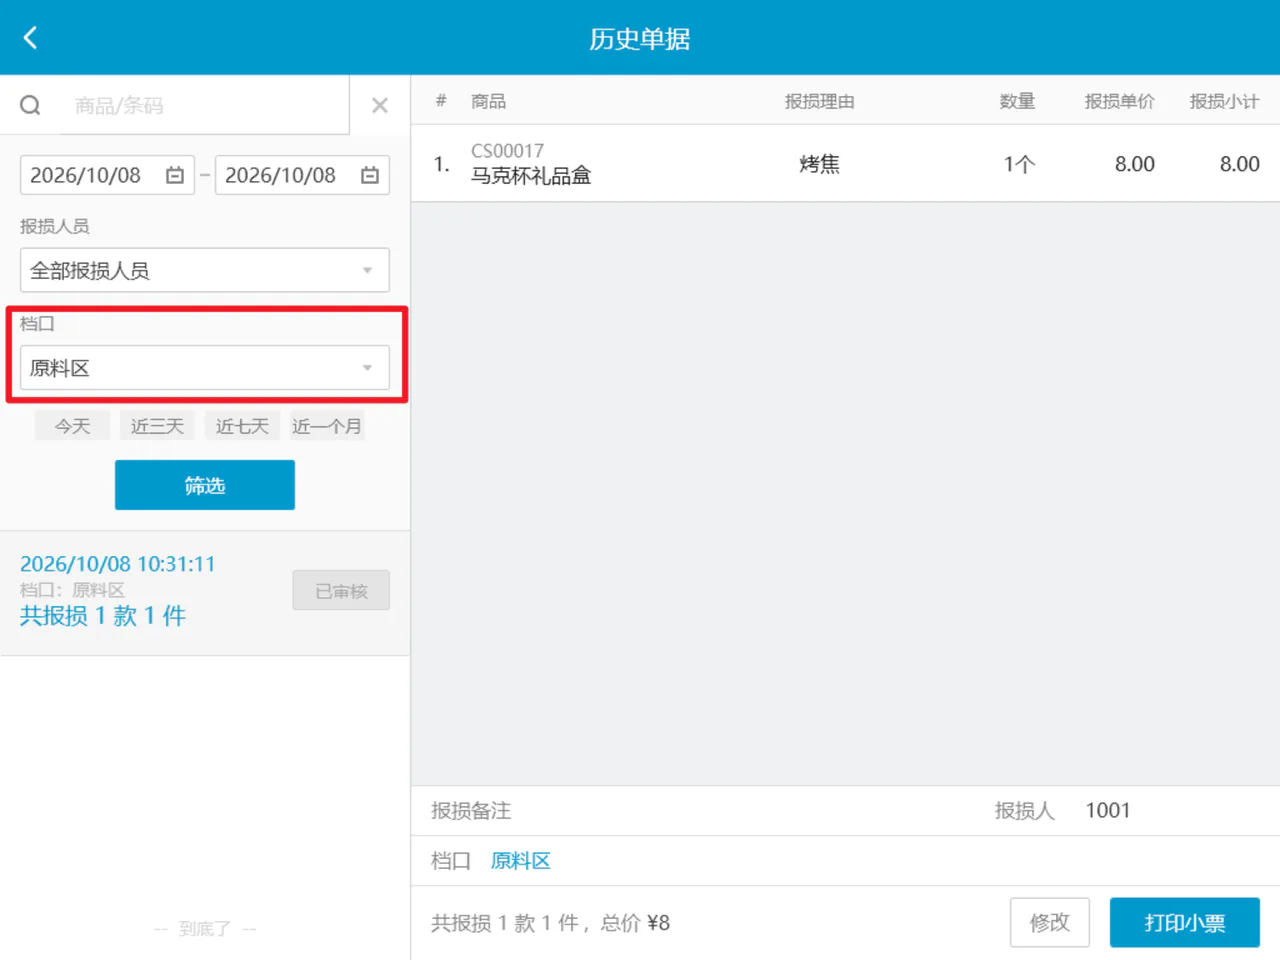The height and width of the screenshot is (960, 1280).
Task: Select the 近七天 quick filter
Action: (242, 426)
